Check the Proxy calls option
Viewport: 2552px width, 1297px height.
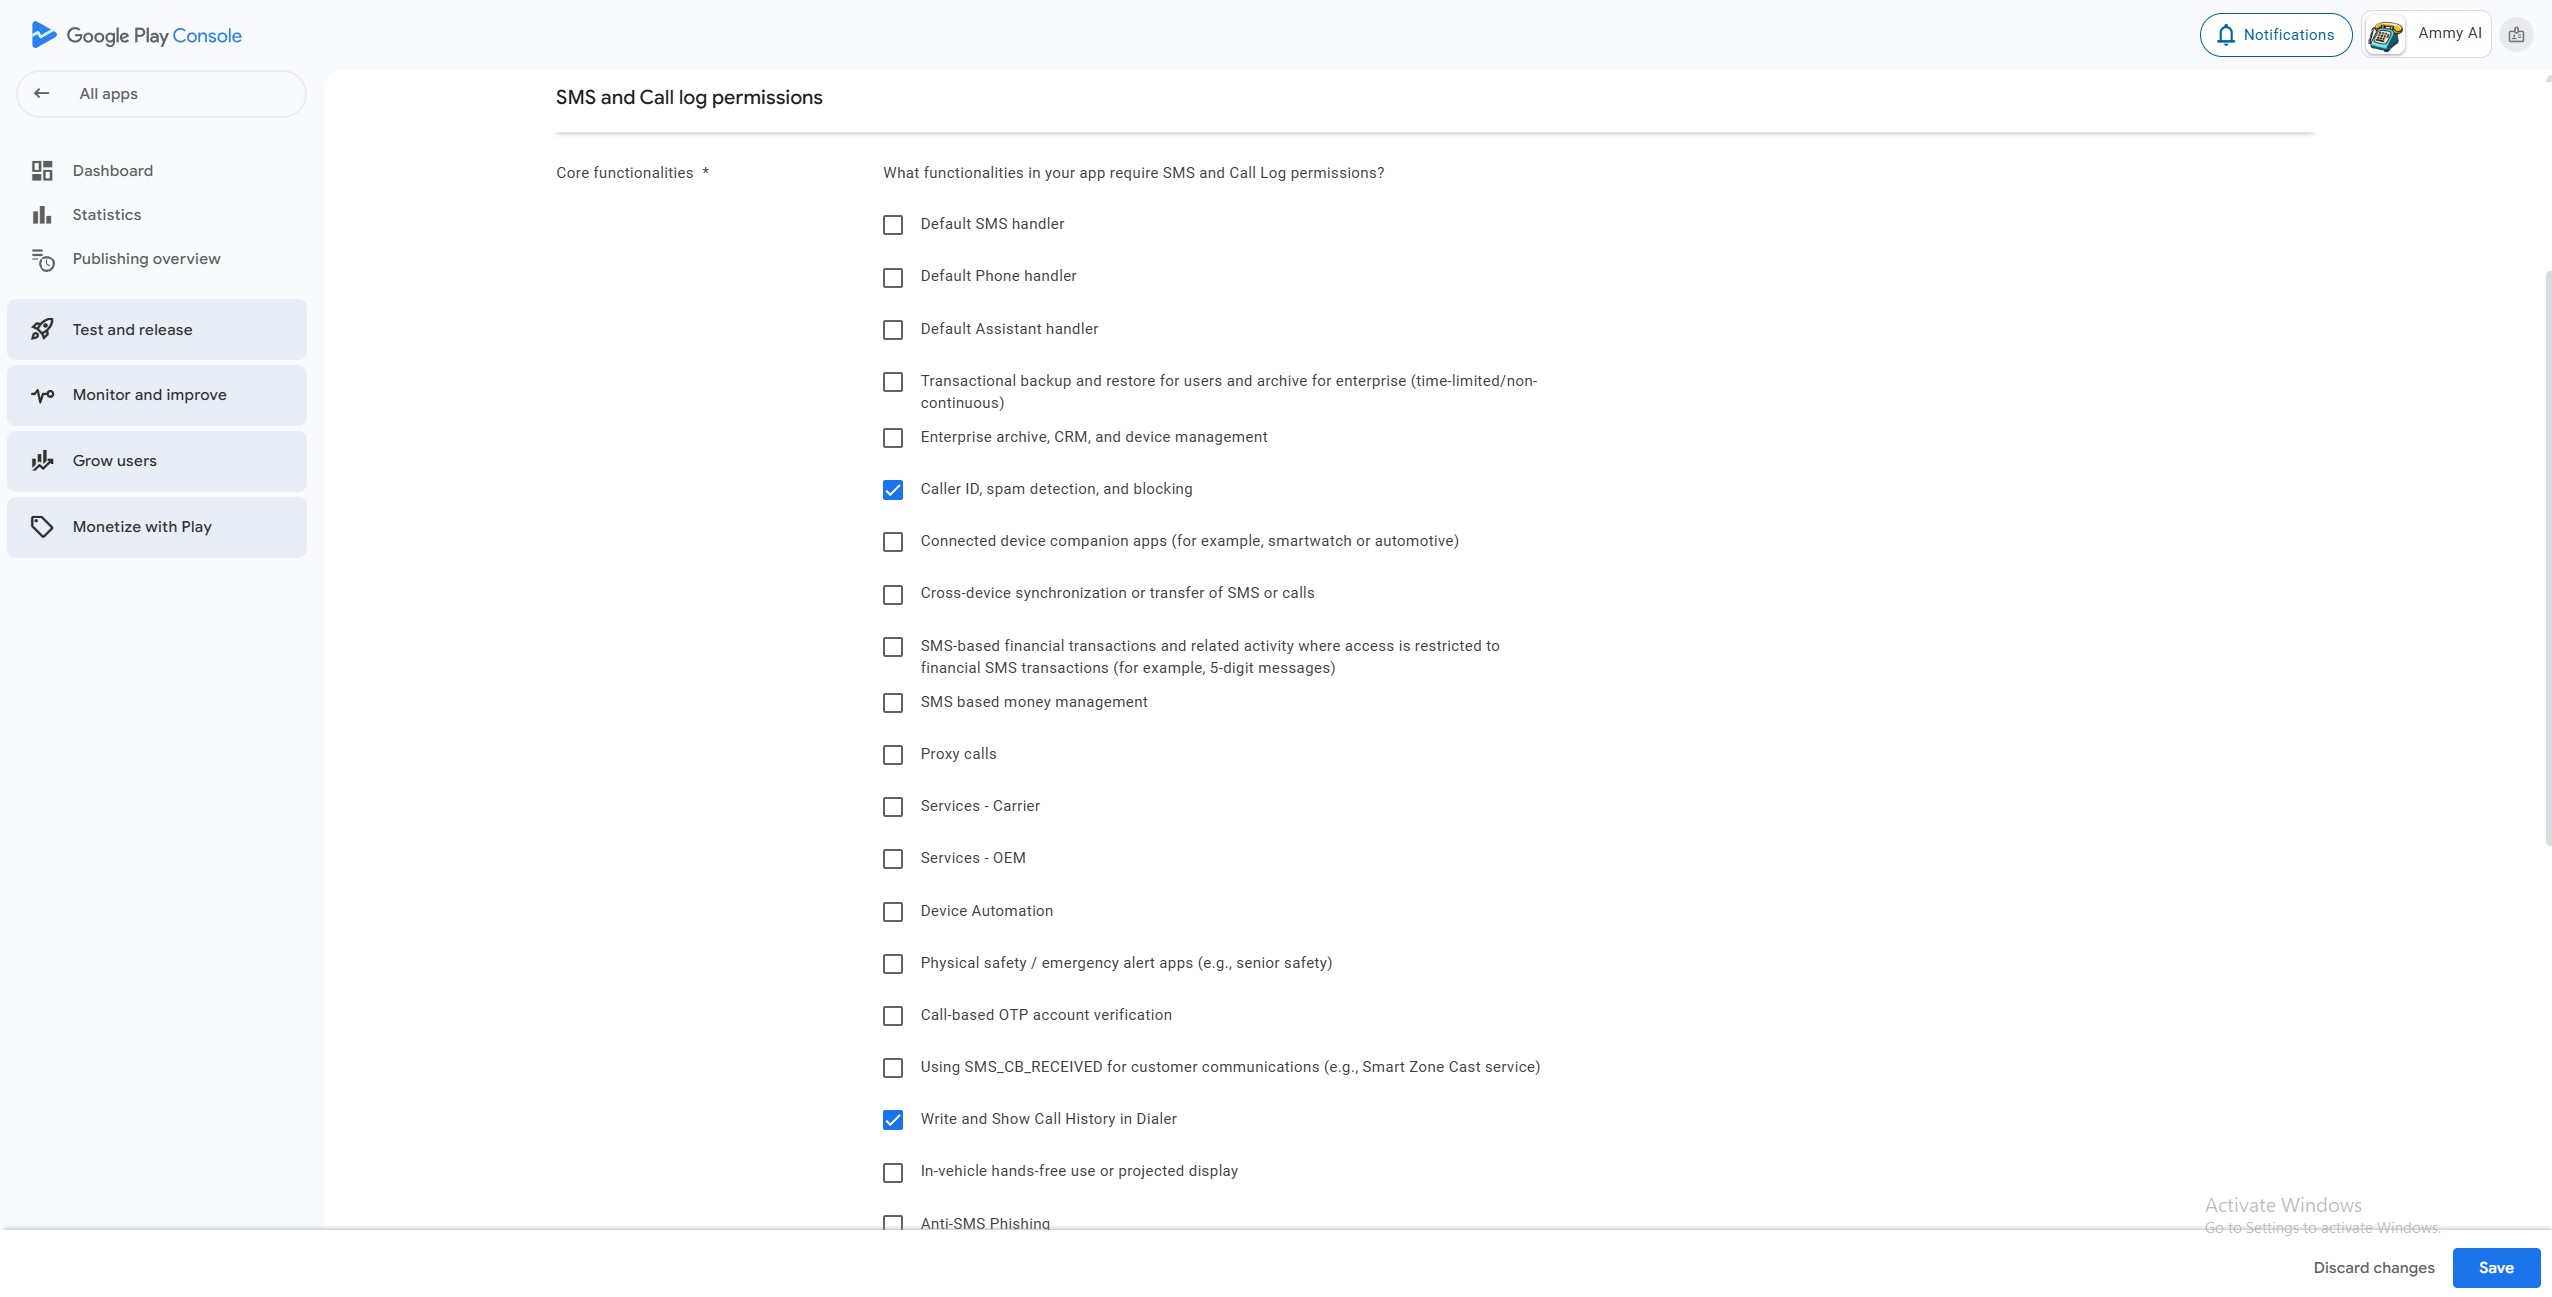[x=893, y=755]
